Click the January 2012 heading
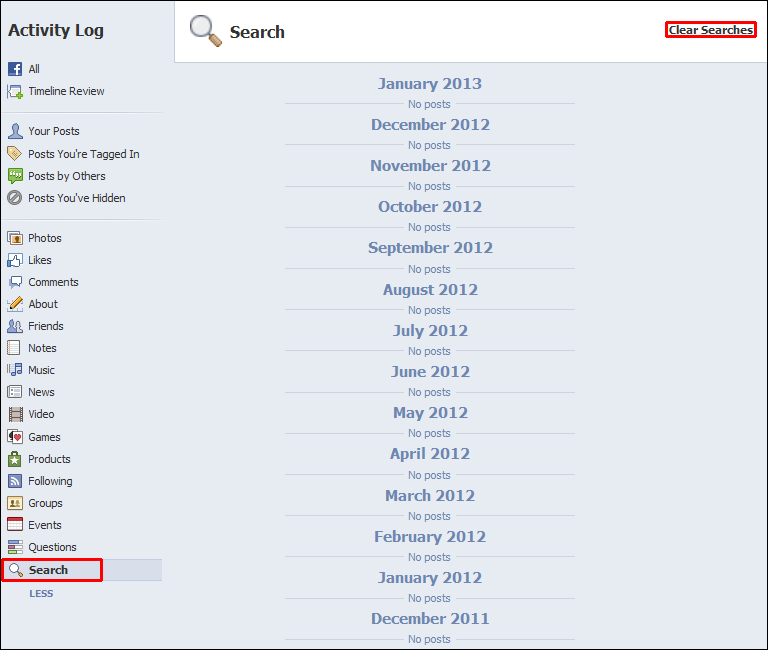The width and height of the screenshot is (768, 650). coord(430,578)
